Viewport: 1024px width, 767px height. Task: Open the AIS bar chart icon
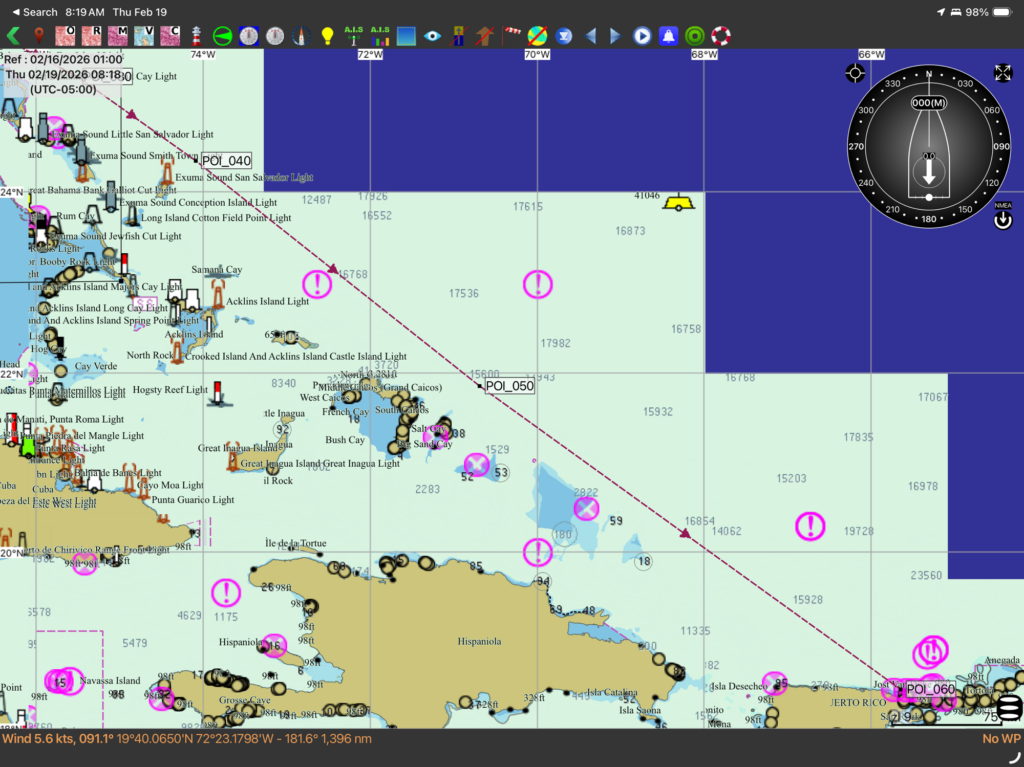380,36
